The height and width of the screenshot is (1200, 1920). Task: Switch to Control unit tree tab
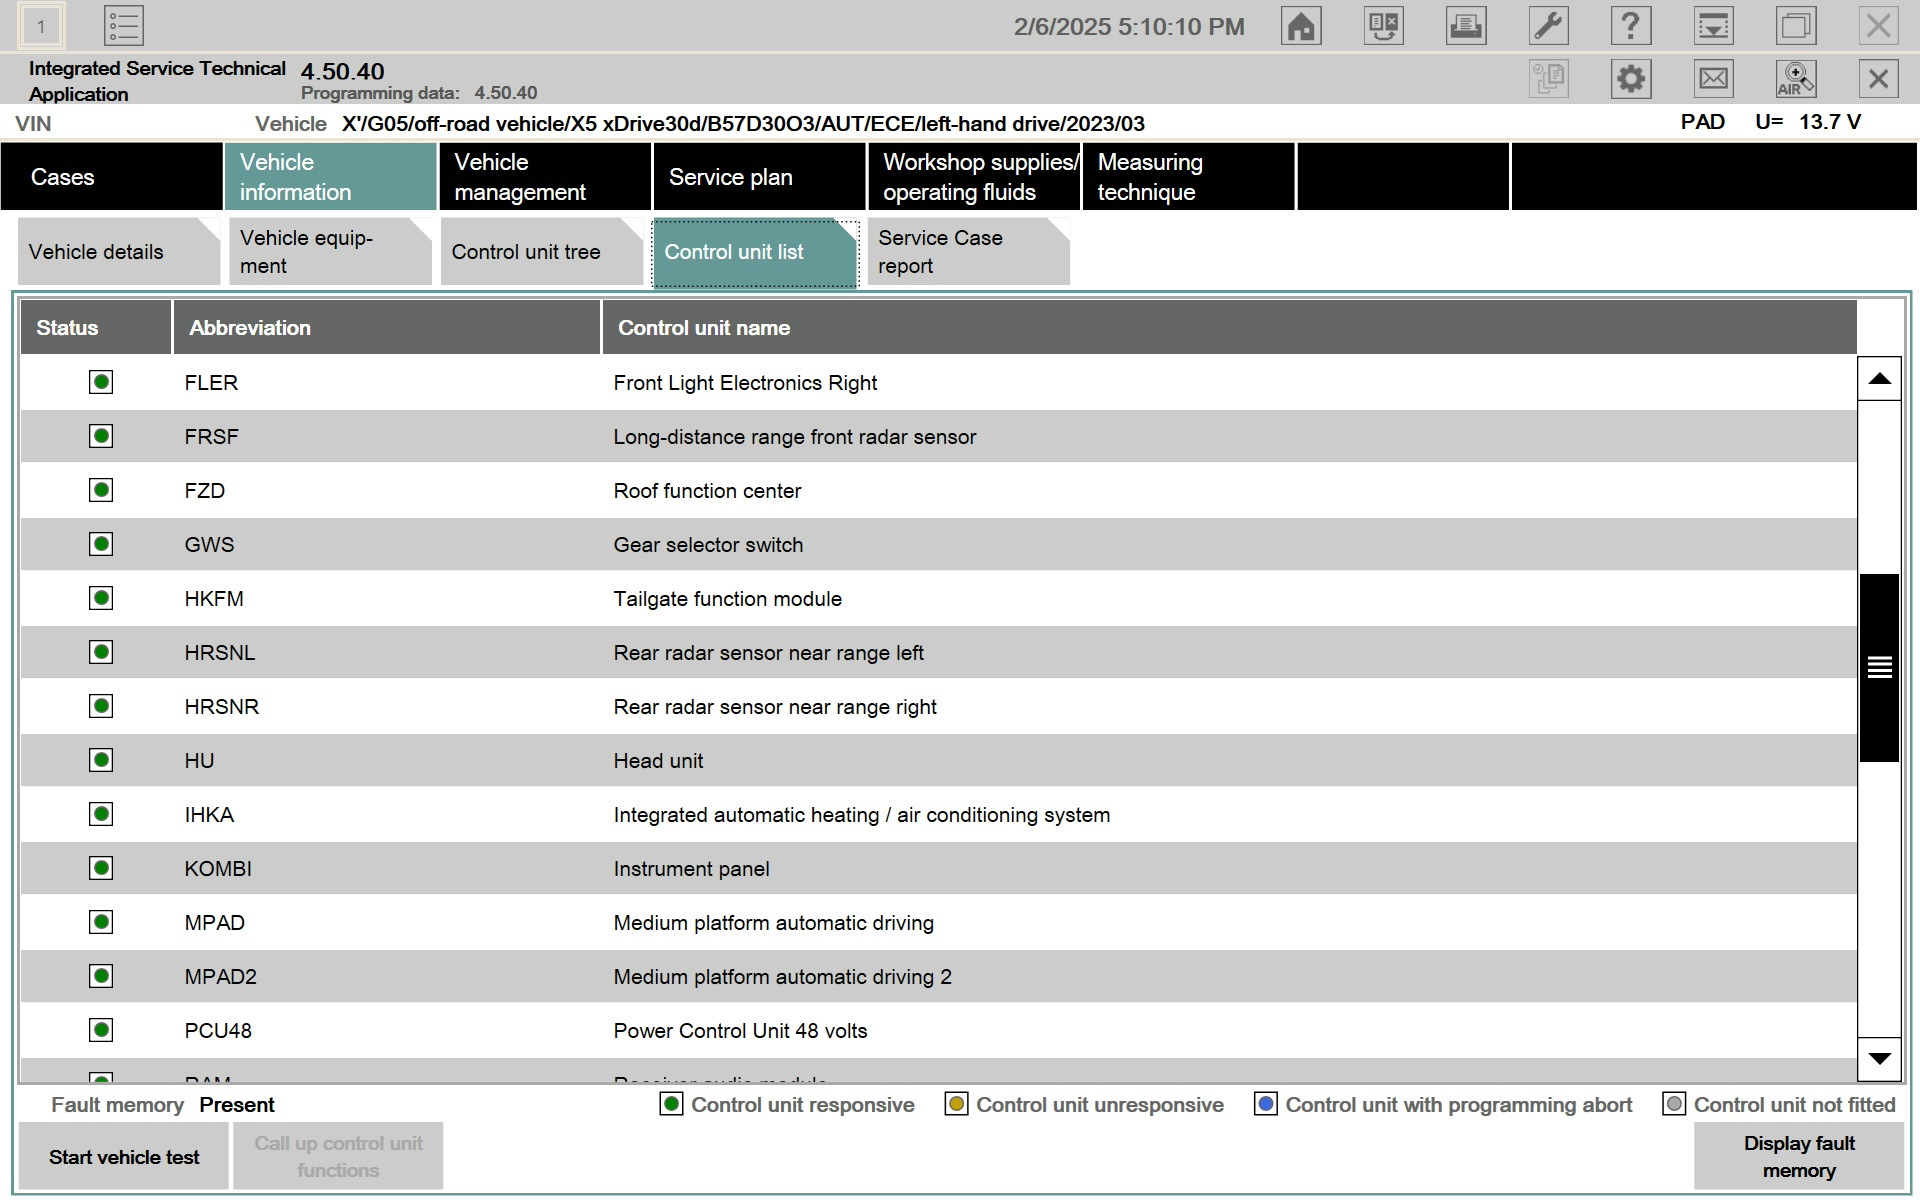pos(527,252)
